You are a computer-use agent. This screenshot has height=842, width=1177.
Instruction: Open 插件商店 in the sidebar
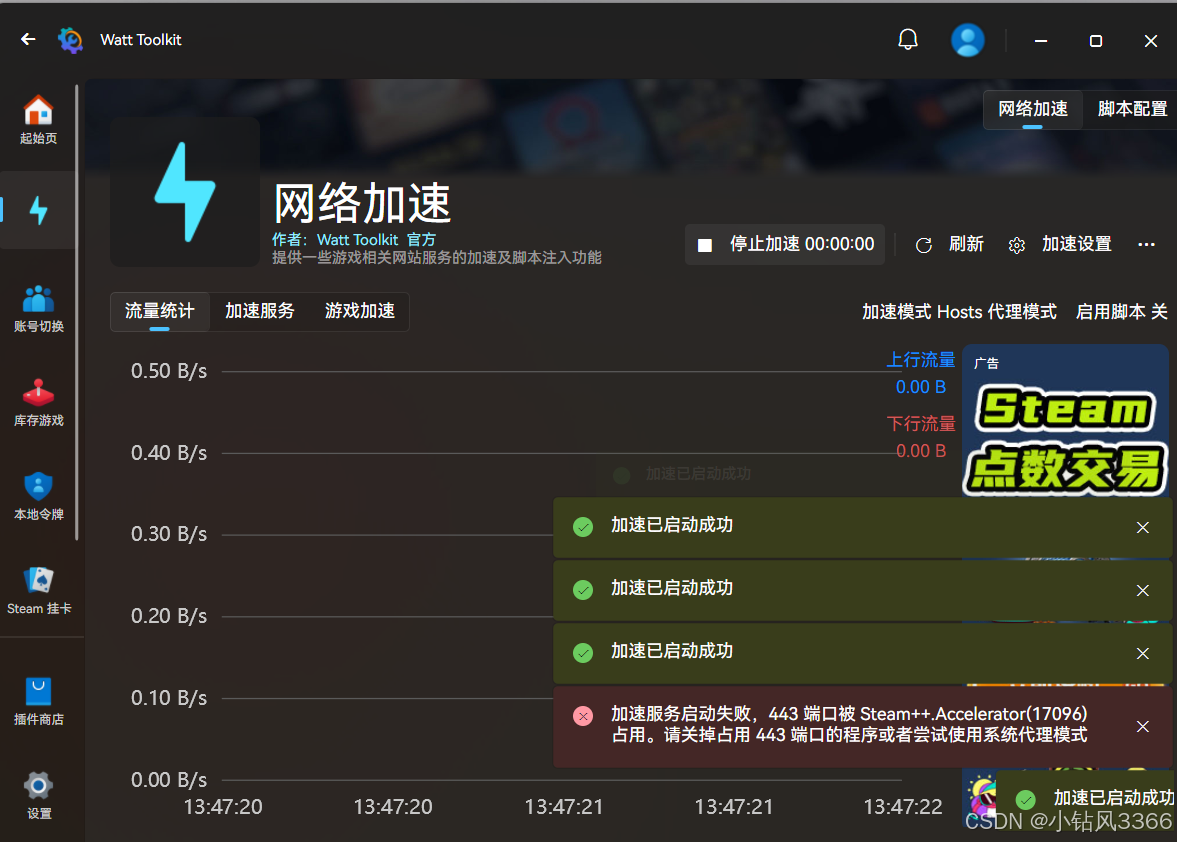click(38, 702)
